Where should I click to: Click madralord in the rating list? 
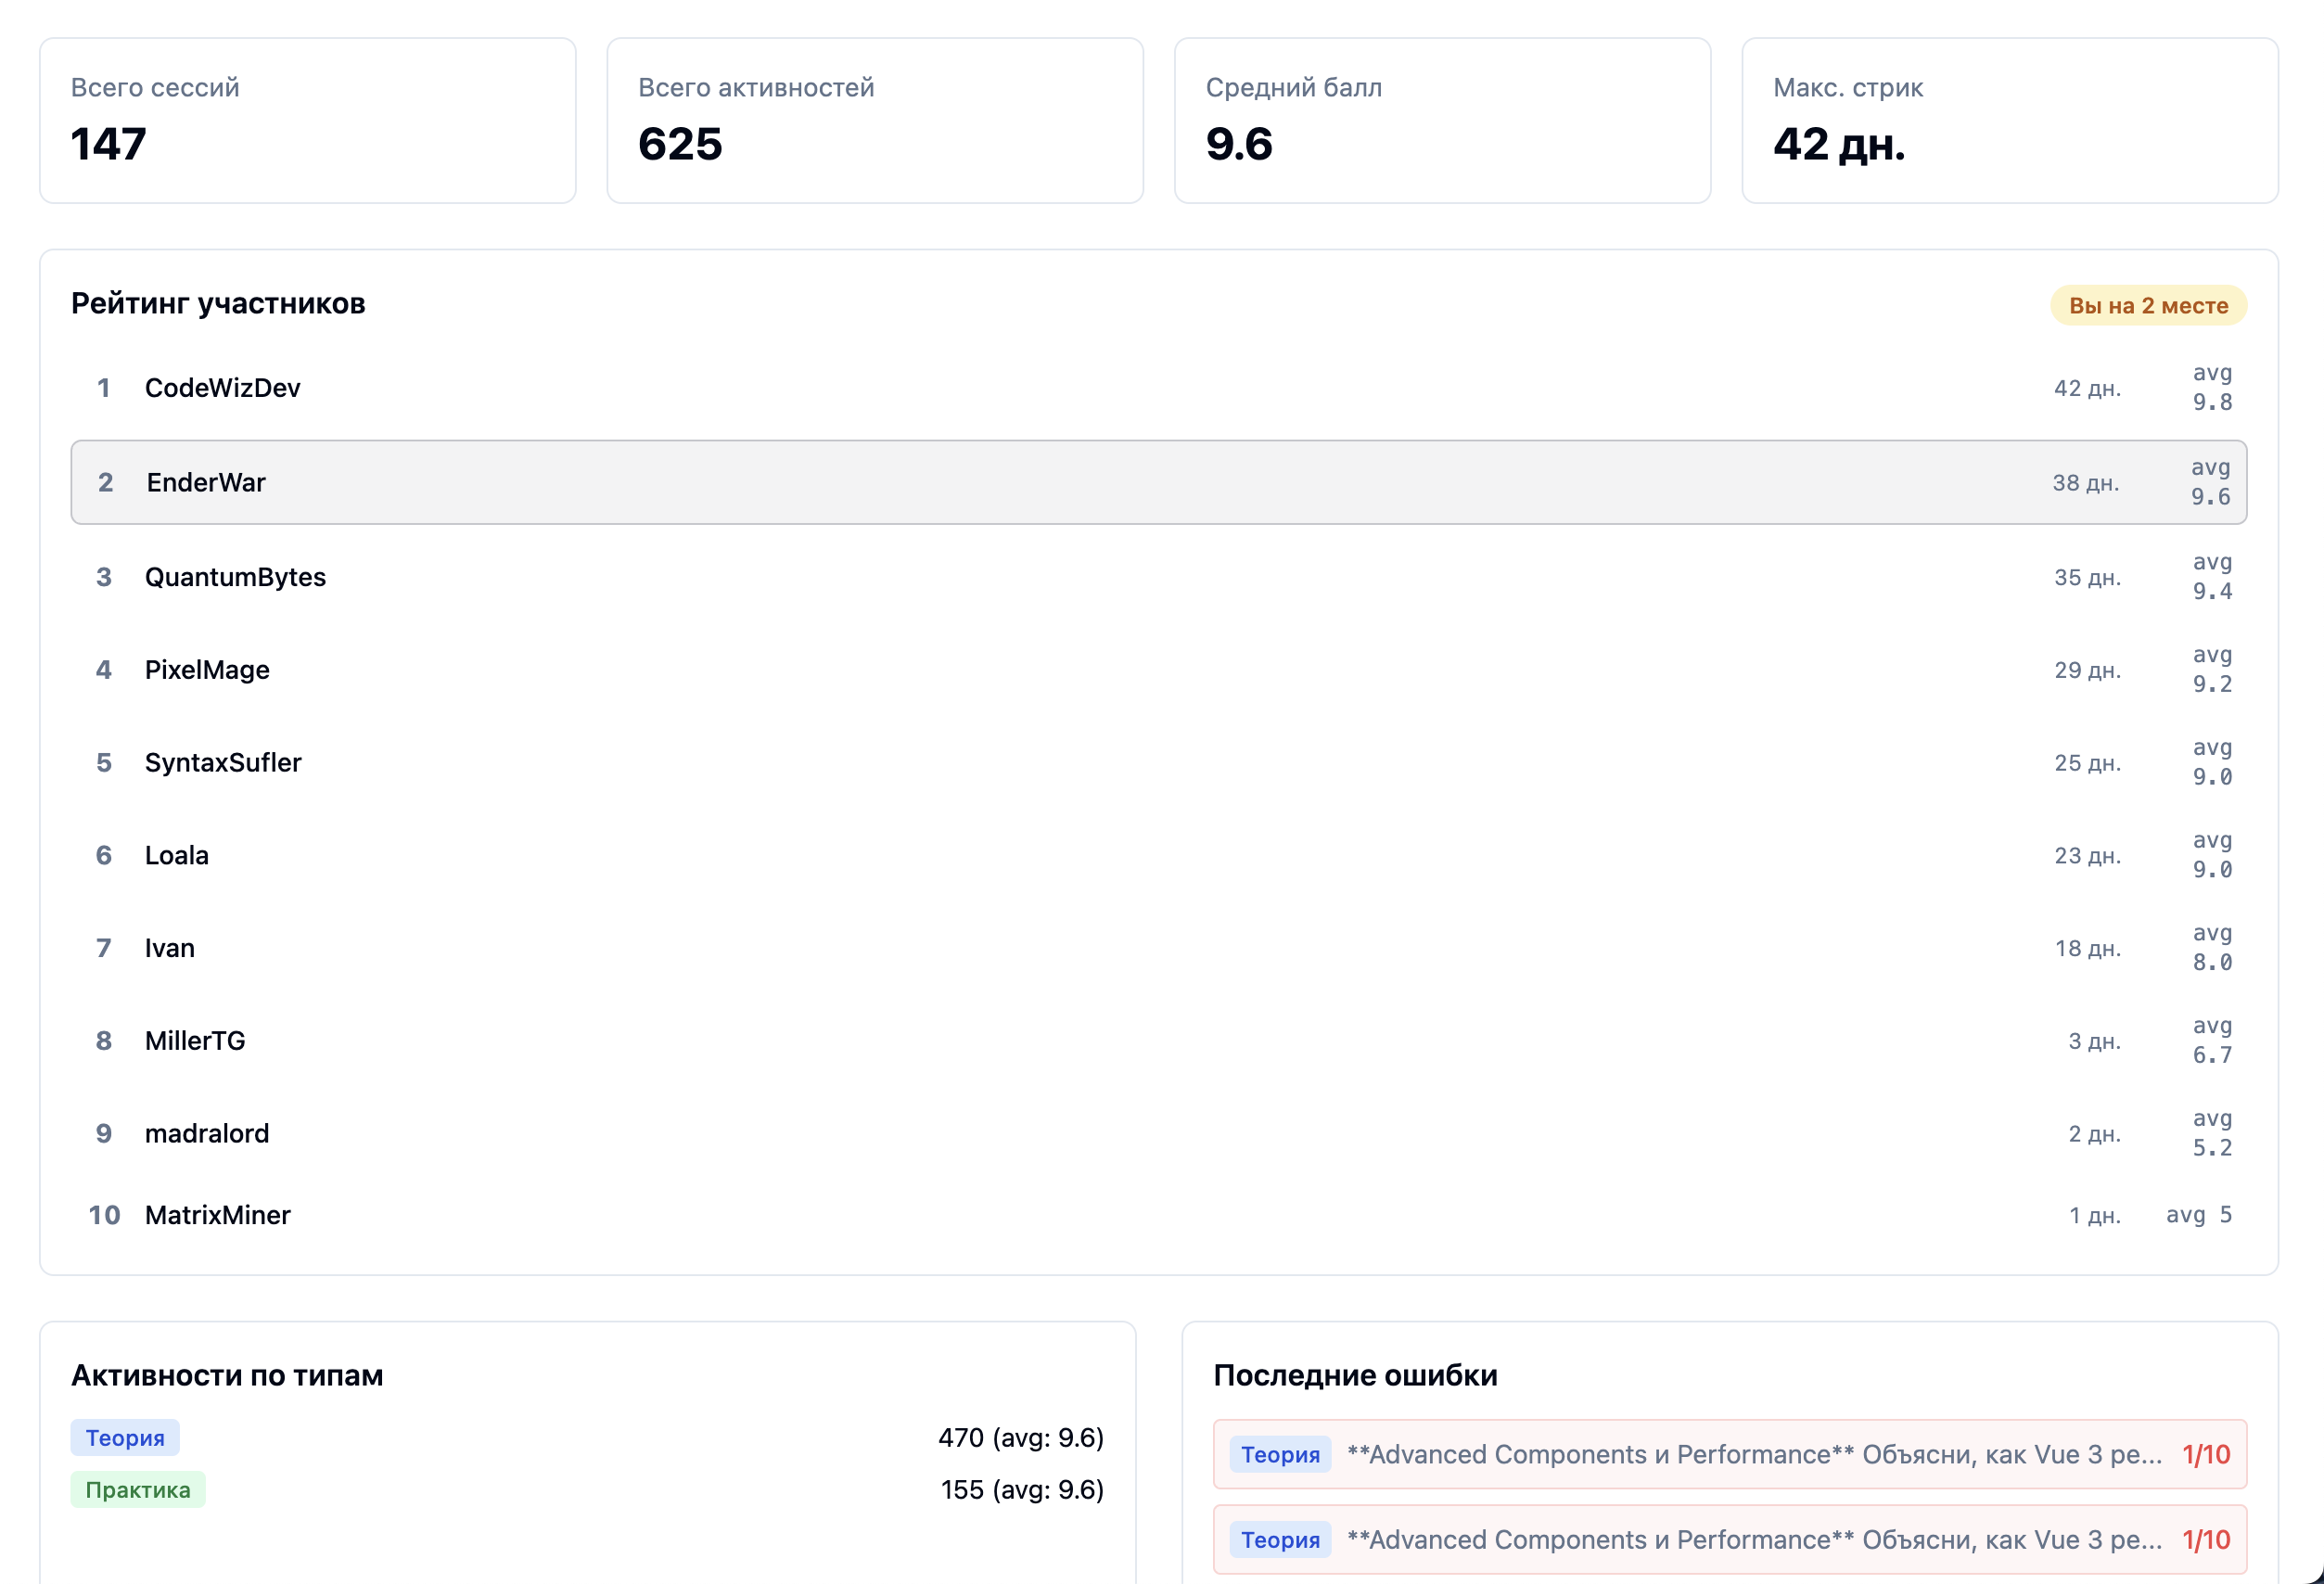[x=207, y=1133]
